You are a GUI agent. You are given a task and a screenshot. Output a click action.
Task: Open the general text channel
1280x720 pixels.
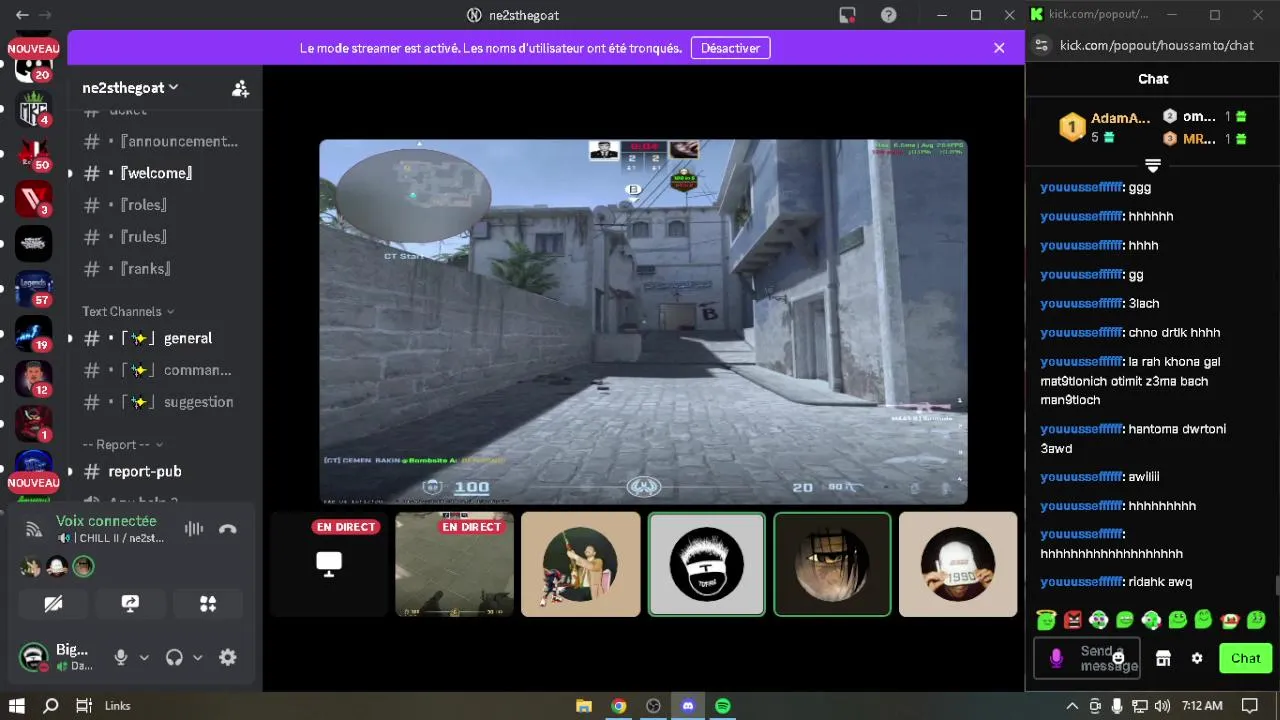[160, 338]
